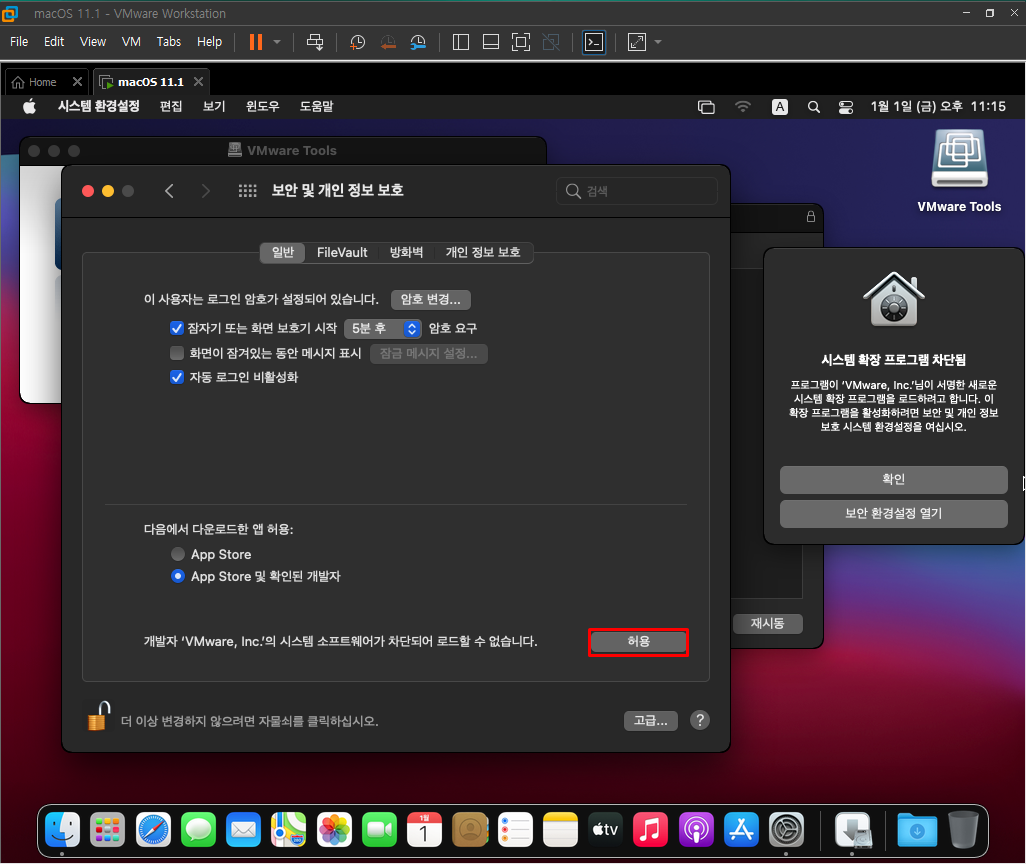Viewport: 1026px width, 865px height.
Task: Click the screen mirroring menu bar icon
Action: click(x=706, y=107)
